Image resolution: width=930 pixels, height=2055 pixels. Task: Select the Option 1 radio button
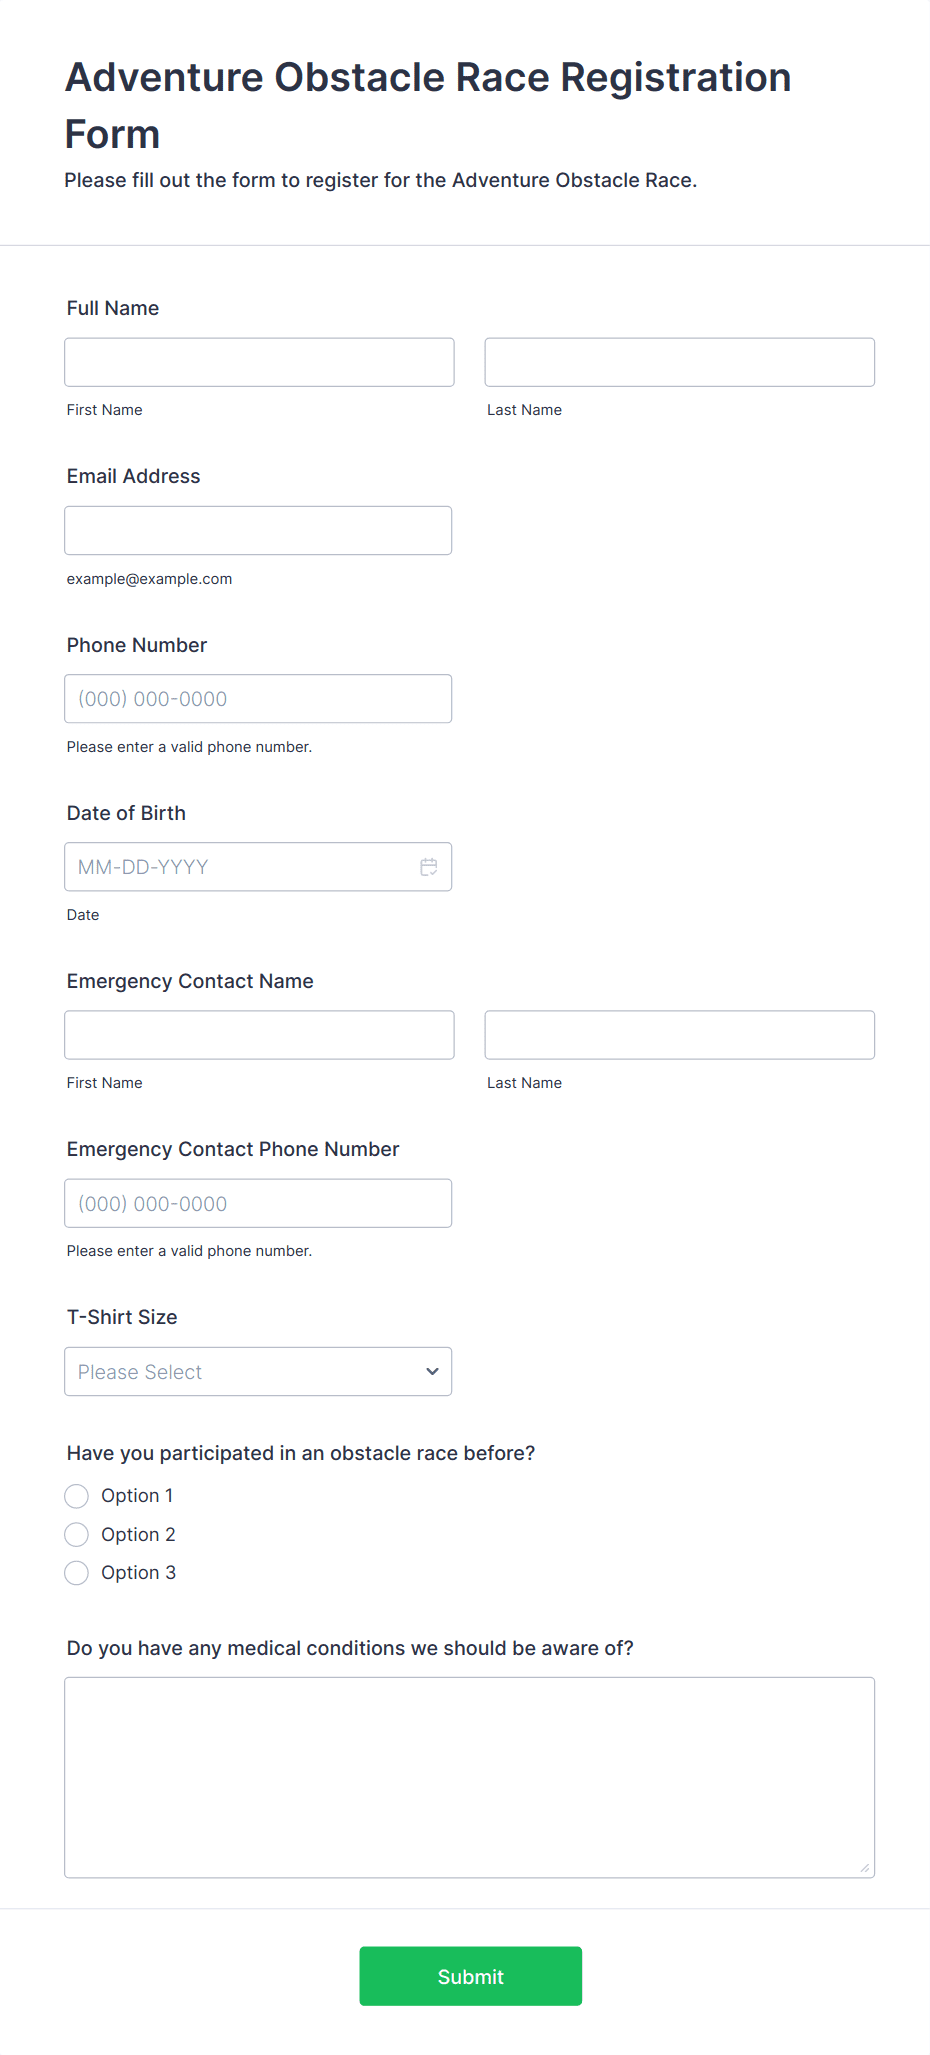coord(77,1496)
